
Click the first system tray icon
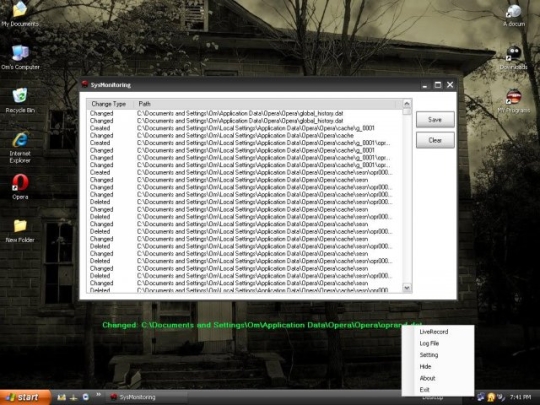[480, 397]
